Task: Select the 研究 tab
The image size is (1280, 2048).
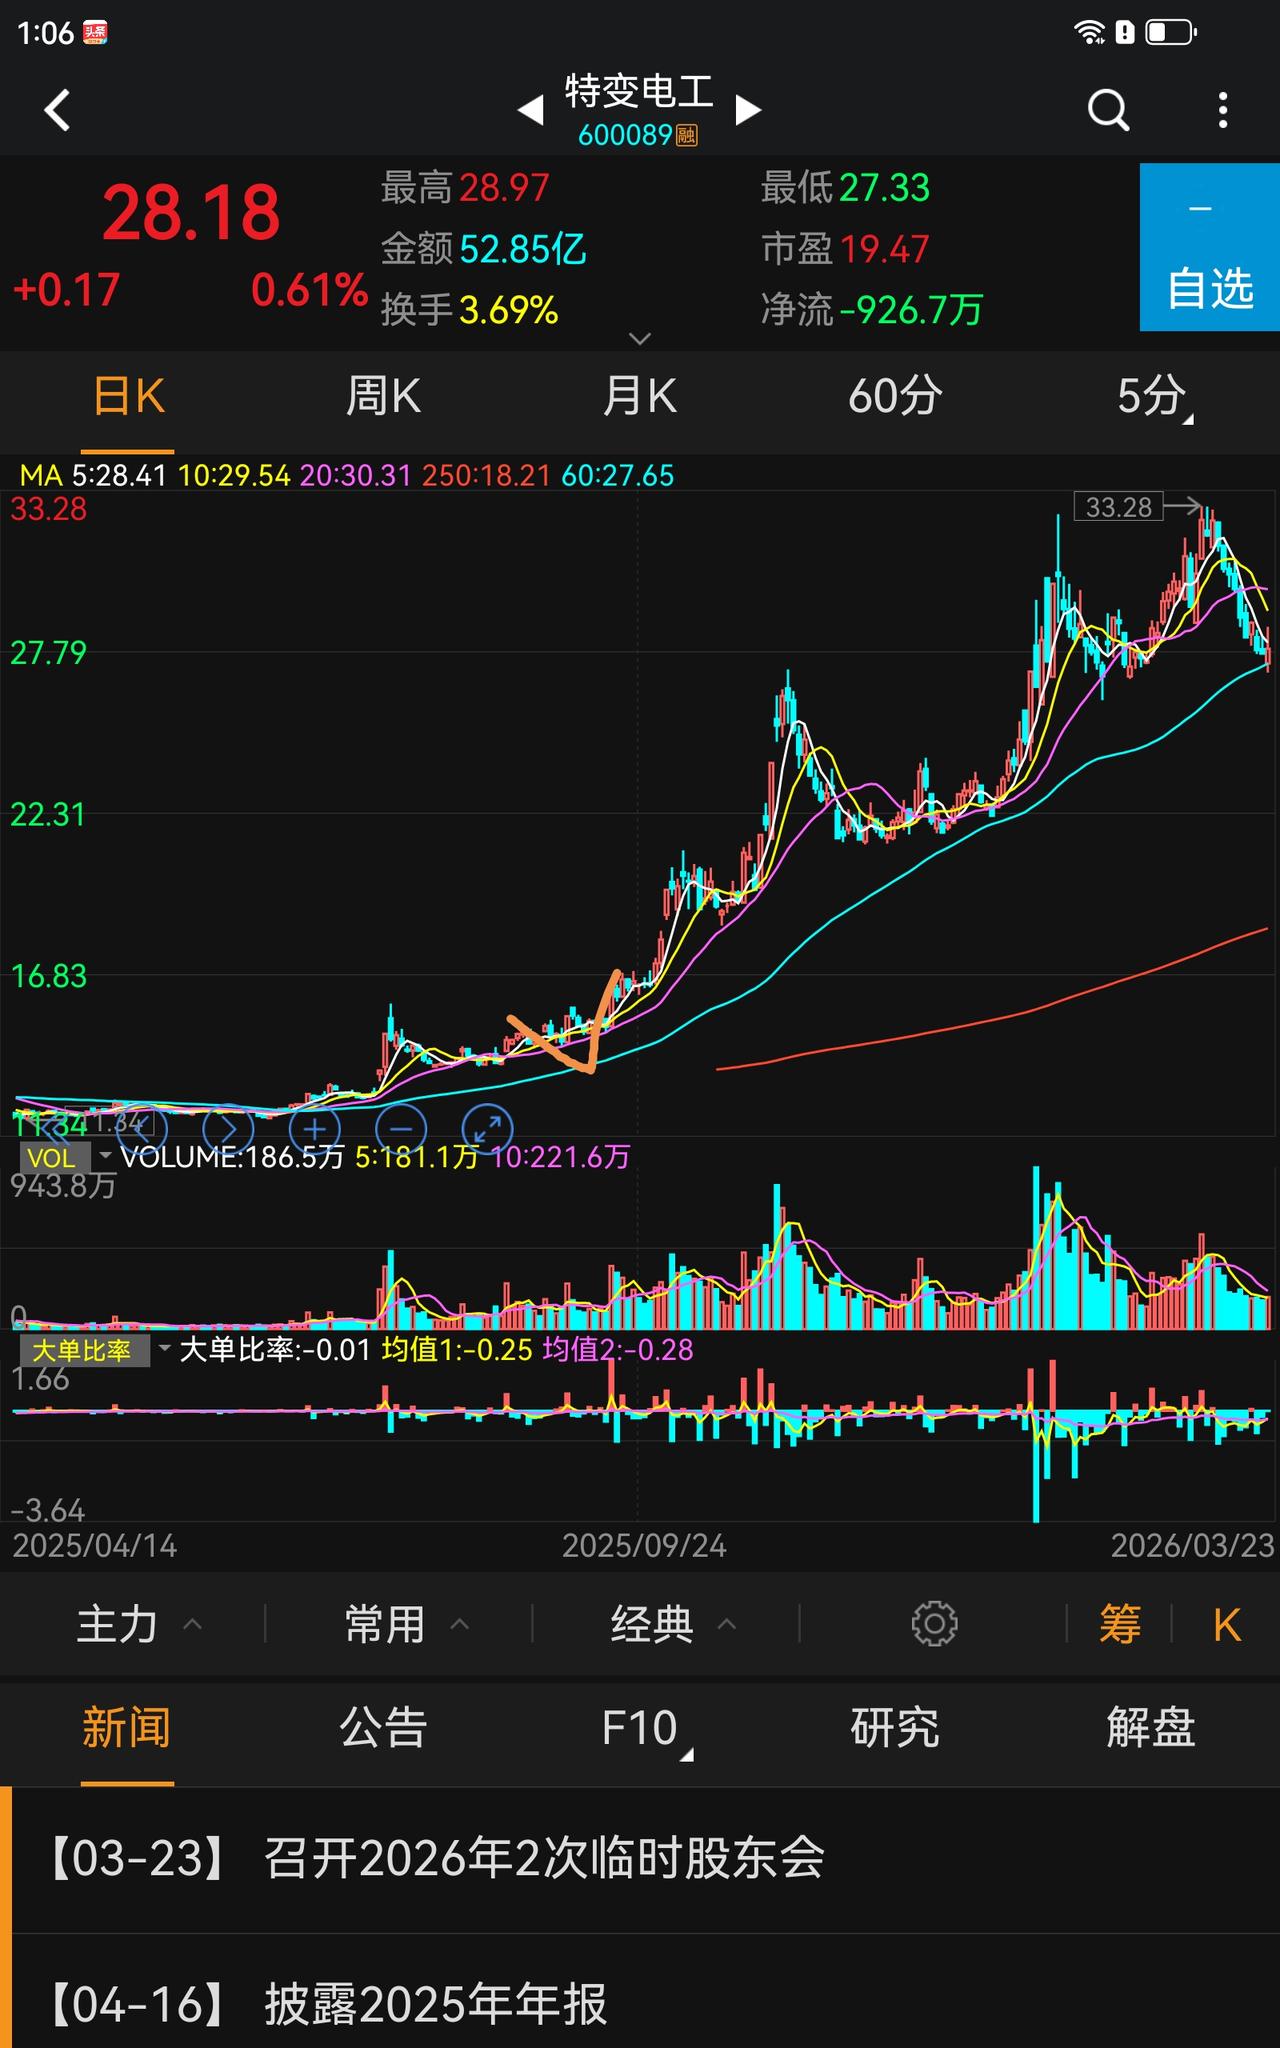Action: coord(895,1728)
